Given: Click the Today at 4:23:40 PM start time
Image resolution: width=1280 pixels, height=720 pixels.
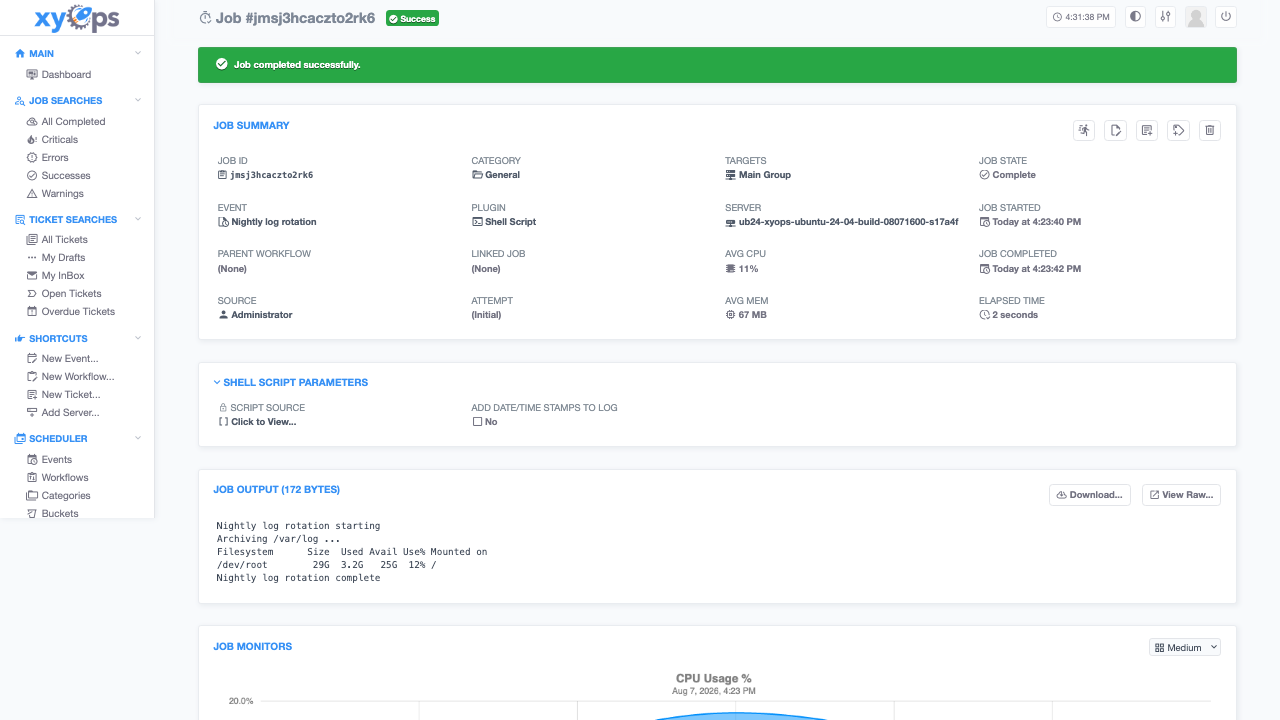Looking at the screenshot, I should click(1030, 222).
